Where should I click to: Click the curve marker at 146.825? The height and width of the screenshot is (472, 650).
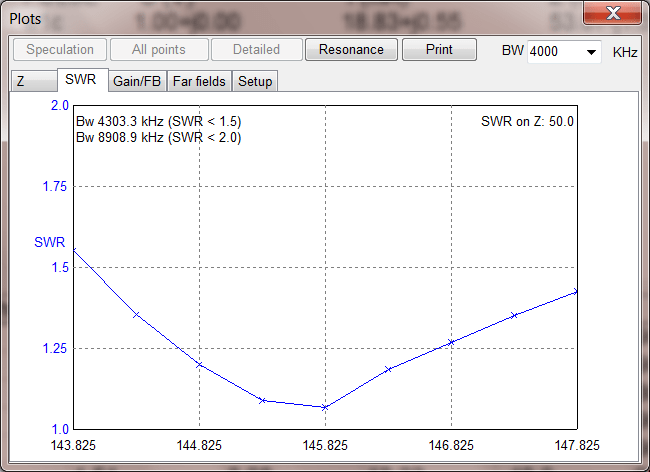point(451,342)
